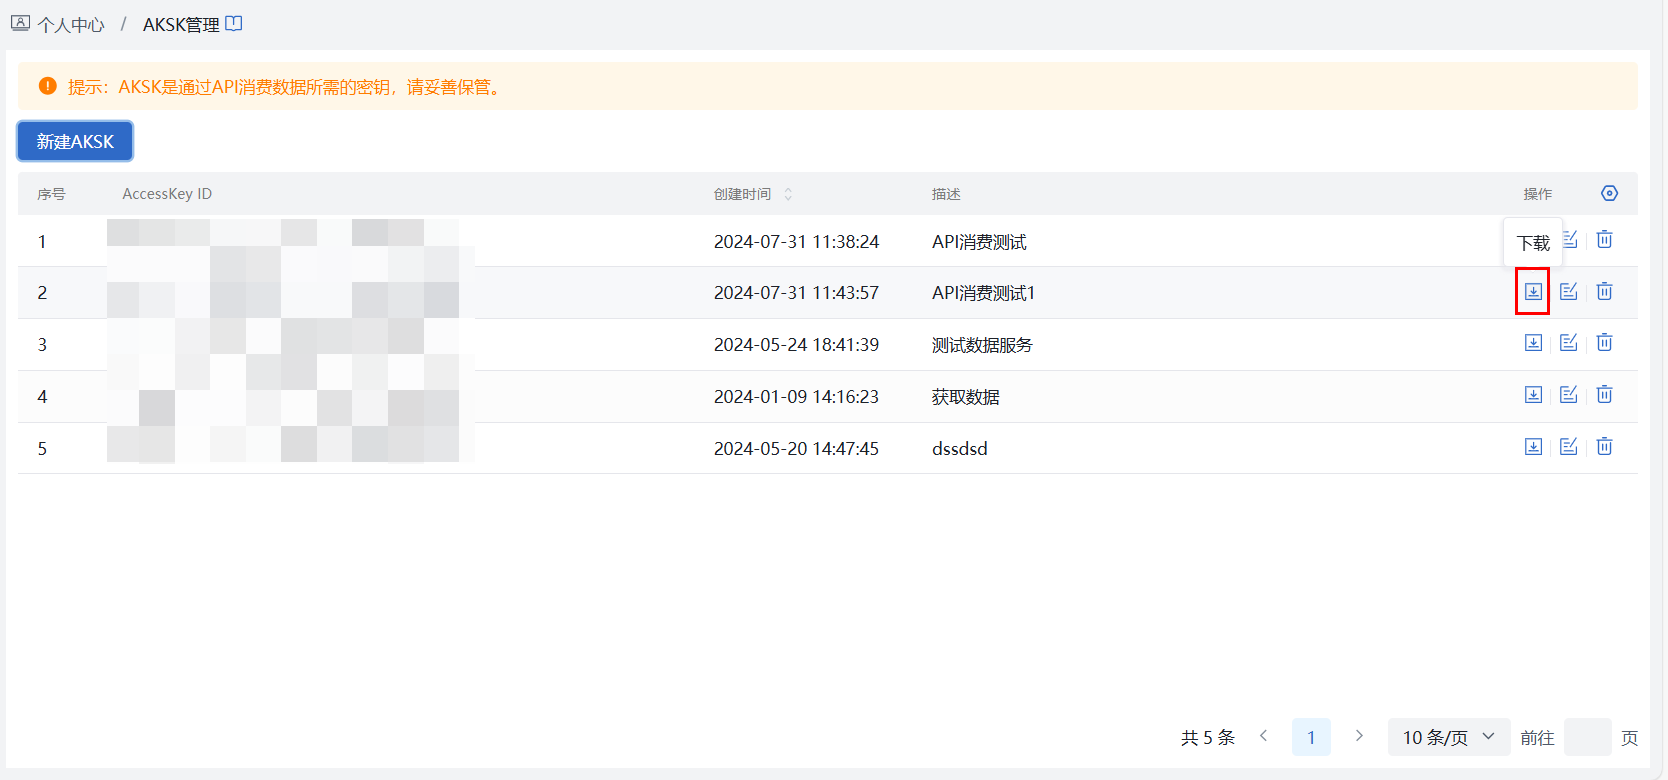Viewport: 1668px width, 780px height.
Task: Click the description API消费测试1
Action: (x=983, y=293)
